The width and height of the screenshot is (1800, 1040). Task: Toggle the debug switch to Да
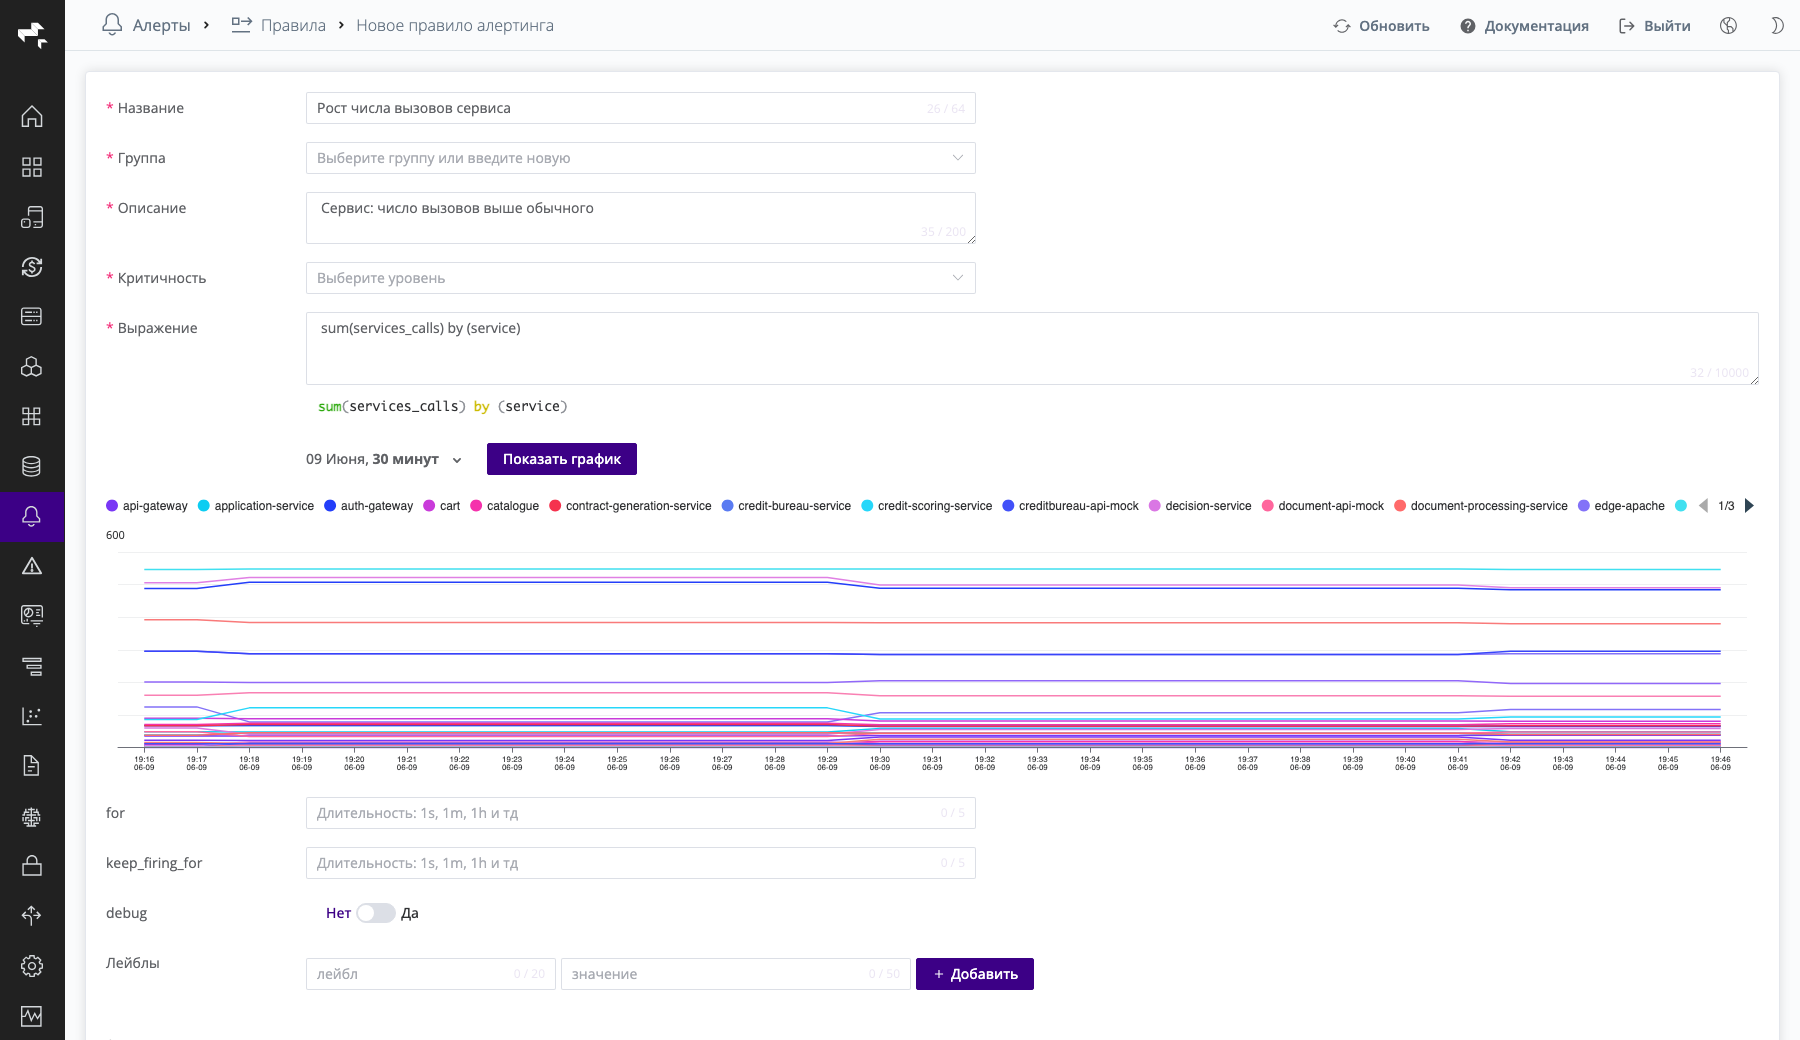point(376,913)
